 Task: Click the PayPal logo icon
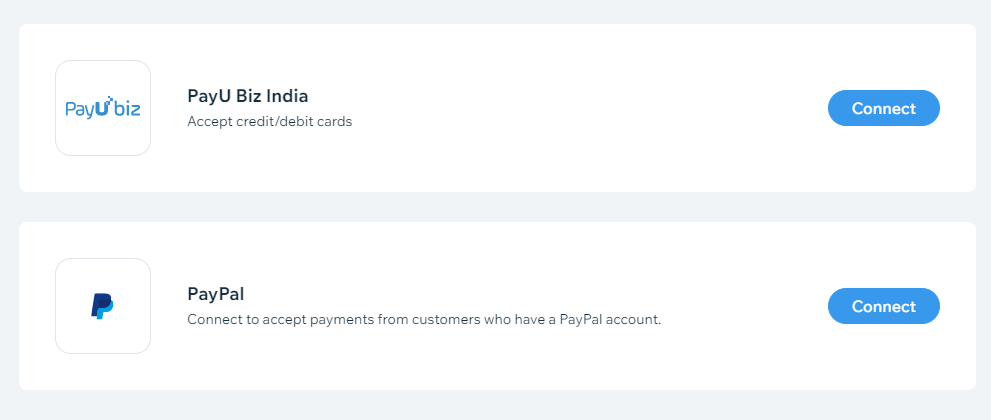pyautogui.click(x=103, y=306)
